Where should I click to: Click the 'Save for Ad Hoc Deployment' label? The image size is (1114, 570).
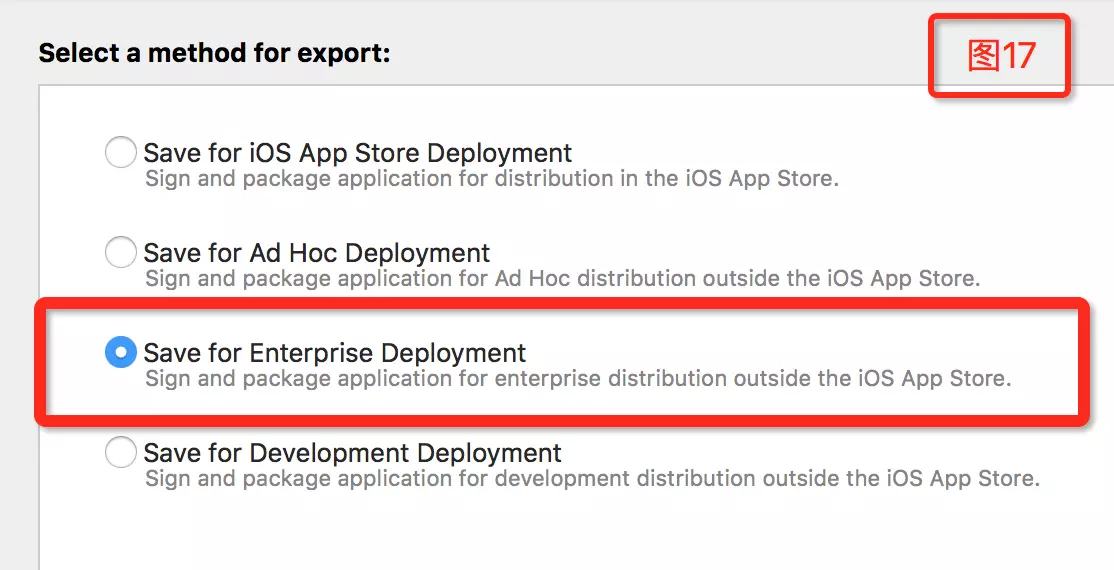(x=316, y=252)
